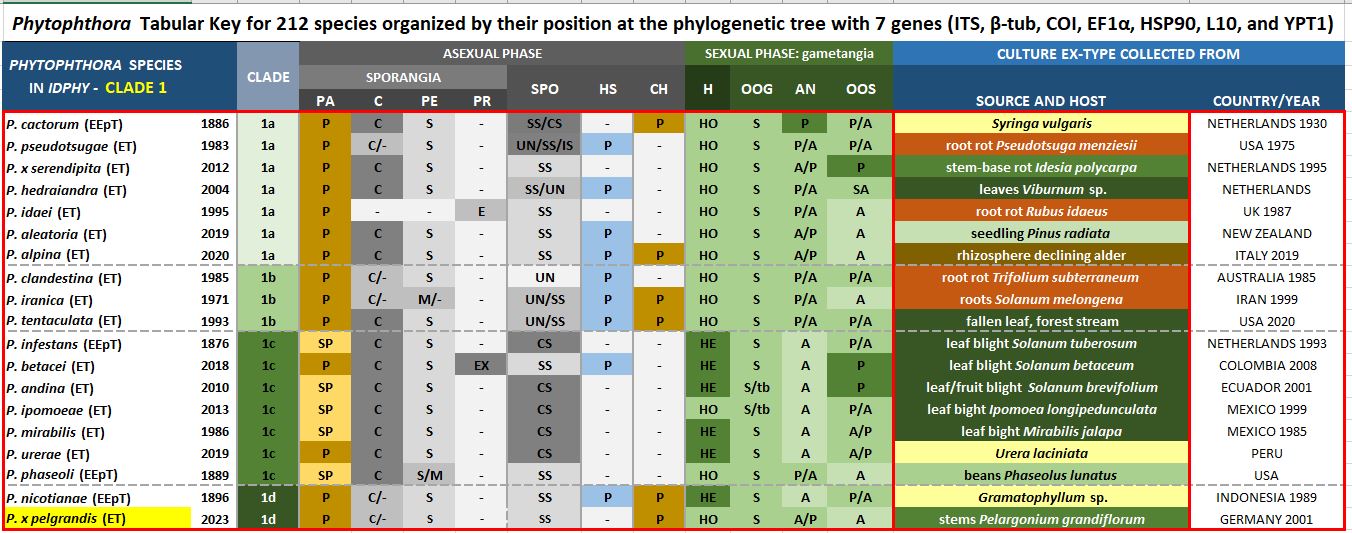The height and width of the screenshot is (533, 1352).
Task: Select the EX cell in P. betacei row
Action: point(481,366)
